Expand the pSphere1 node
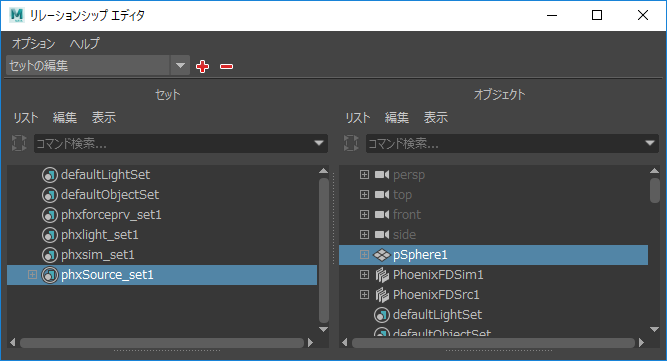The height and width of the screenshot is (361, 667). [x=364, y=254]
